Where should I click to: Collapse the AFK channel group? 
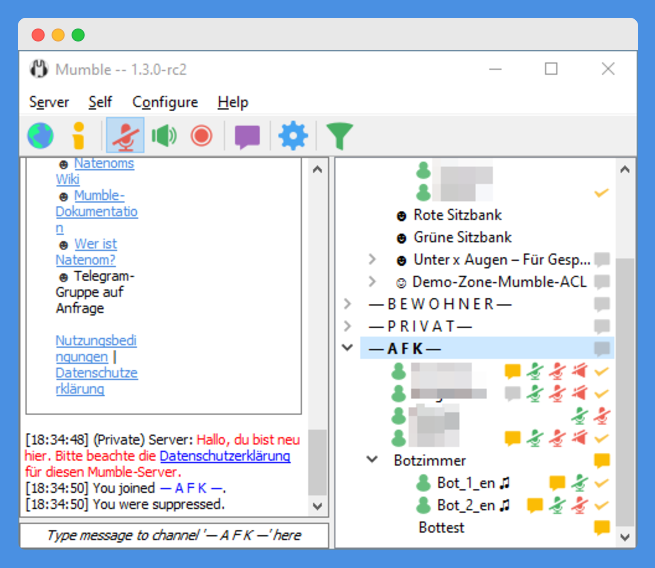347,348
